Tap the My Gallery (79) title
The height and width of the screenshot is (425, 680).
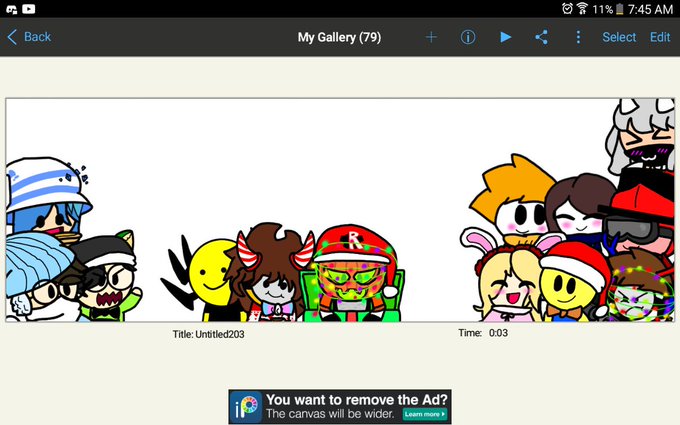pyautogui.click(x=339, y=37)
